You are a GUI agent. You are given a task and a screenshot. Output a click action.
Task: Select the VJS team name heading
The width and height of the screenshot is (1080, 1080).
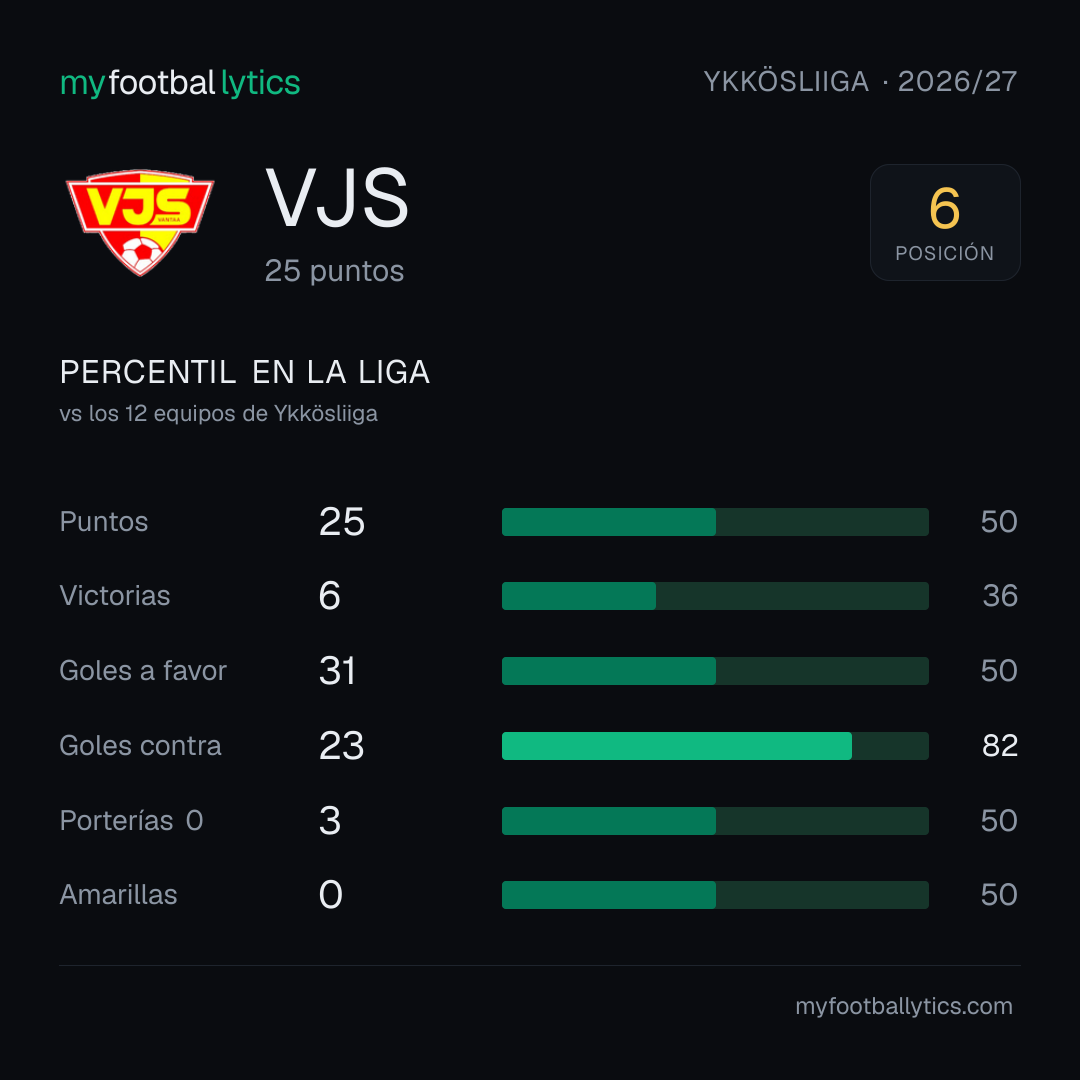pyautogui.click(x=338, y=198)
